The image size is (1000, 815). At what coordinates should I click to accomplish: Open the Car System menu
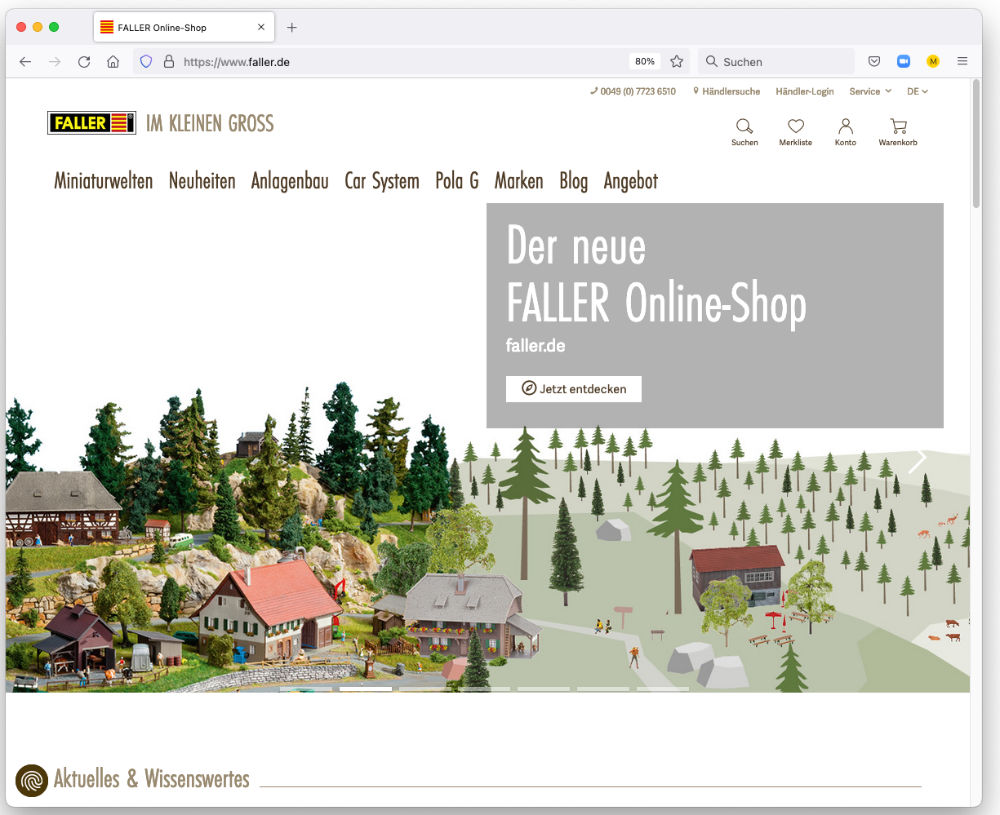(382, 181)
